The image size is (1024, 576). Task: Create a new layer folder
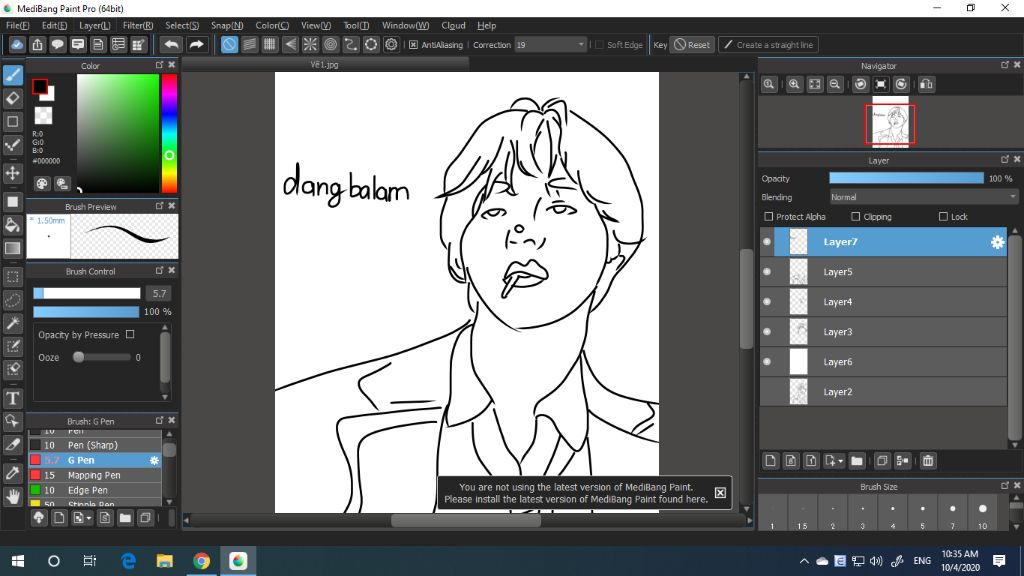pyautogui.click(x=857, y=461)
